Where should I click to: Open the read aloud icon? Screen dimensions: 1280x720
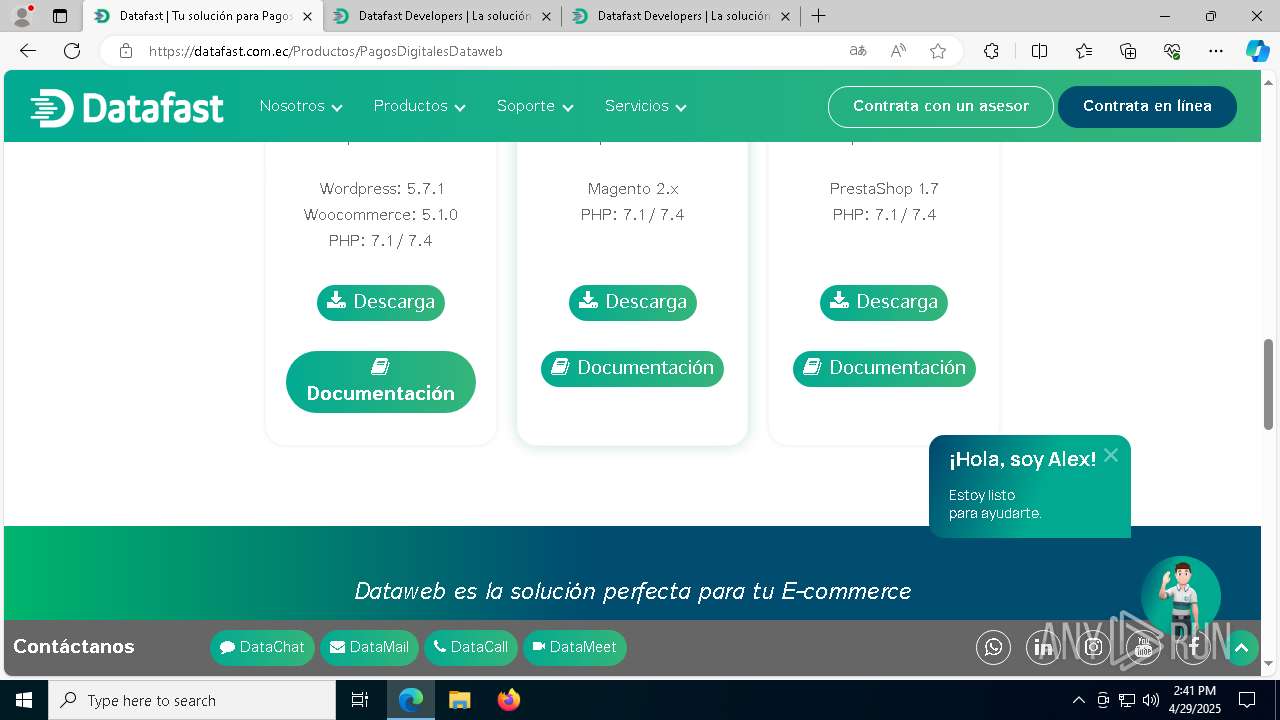click(898, 51)
